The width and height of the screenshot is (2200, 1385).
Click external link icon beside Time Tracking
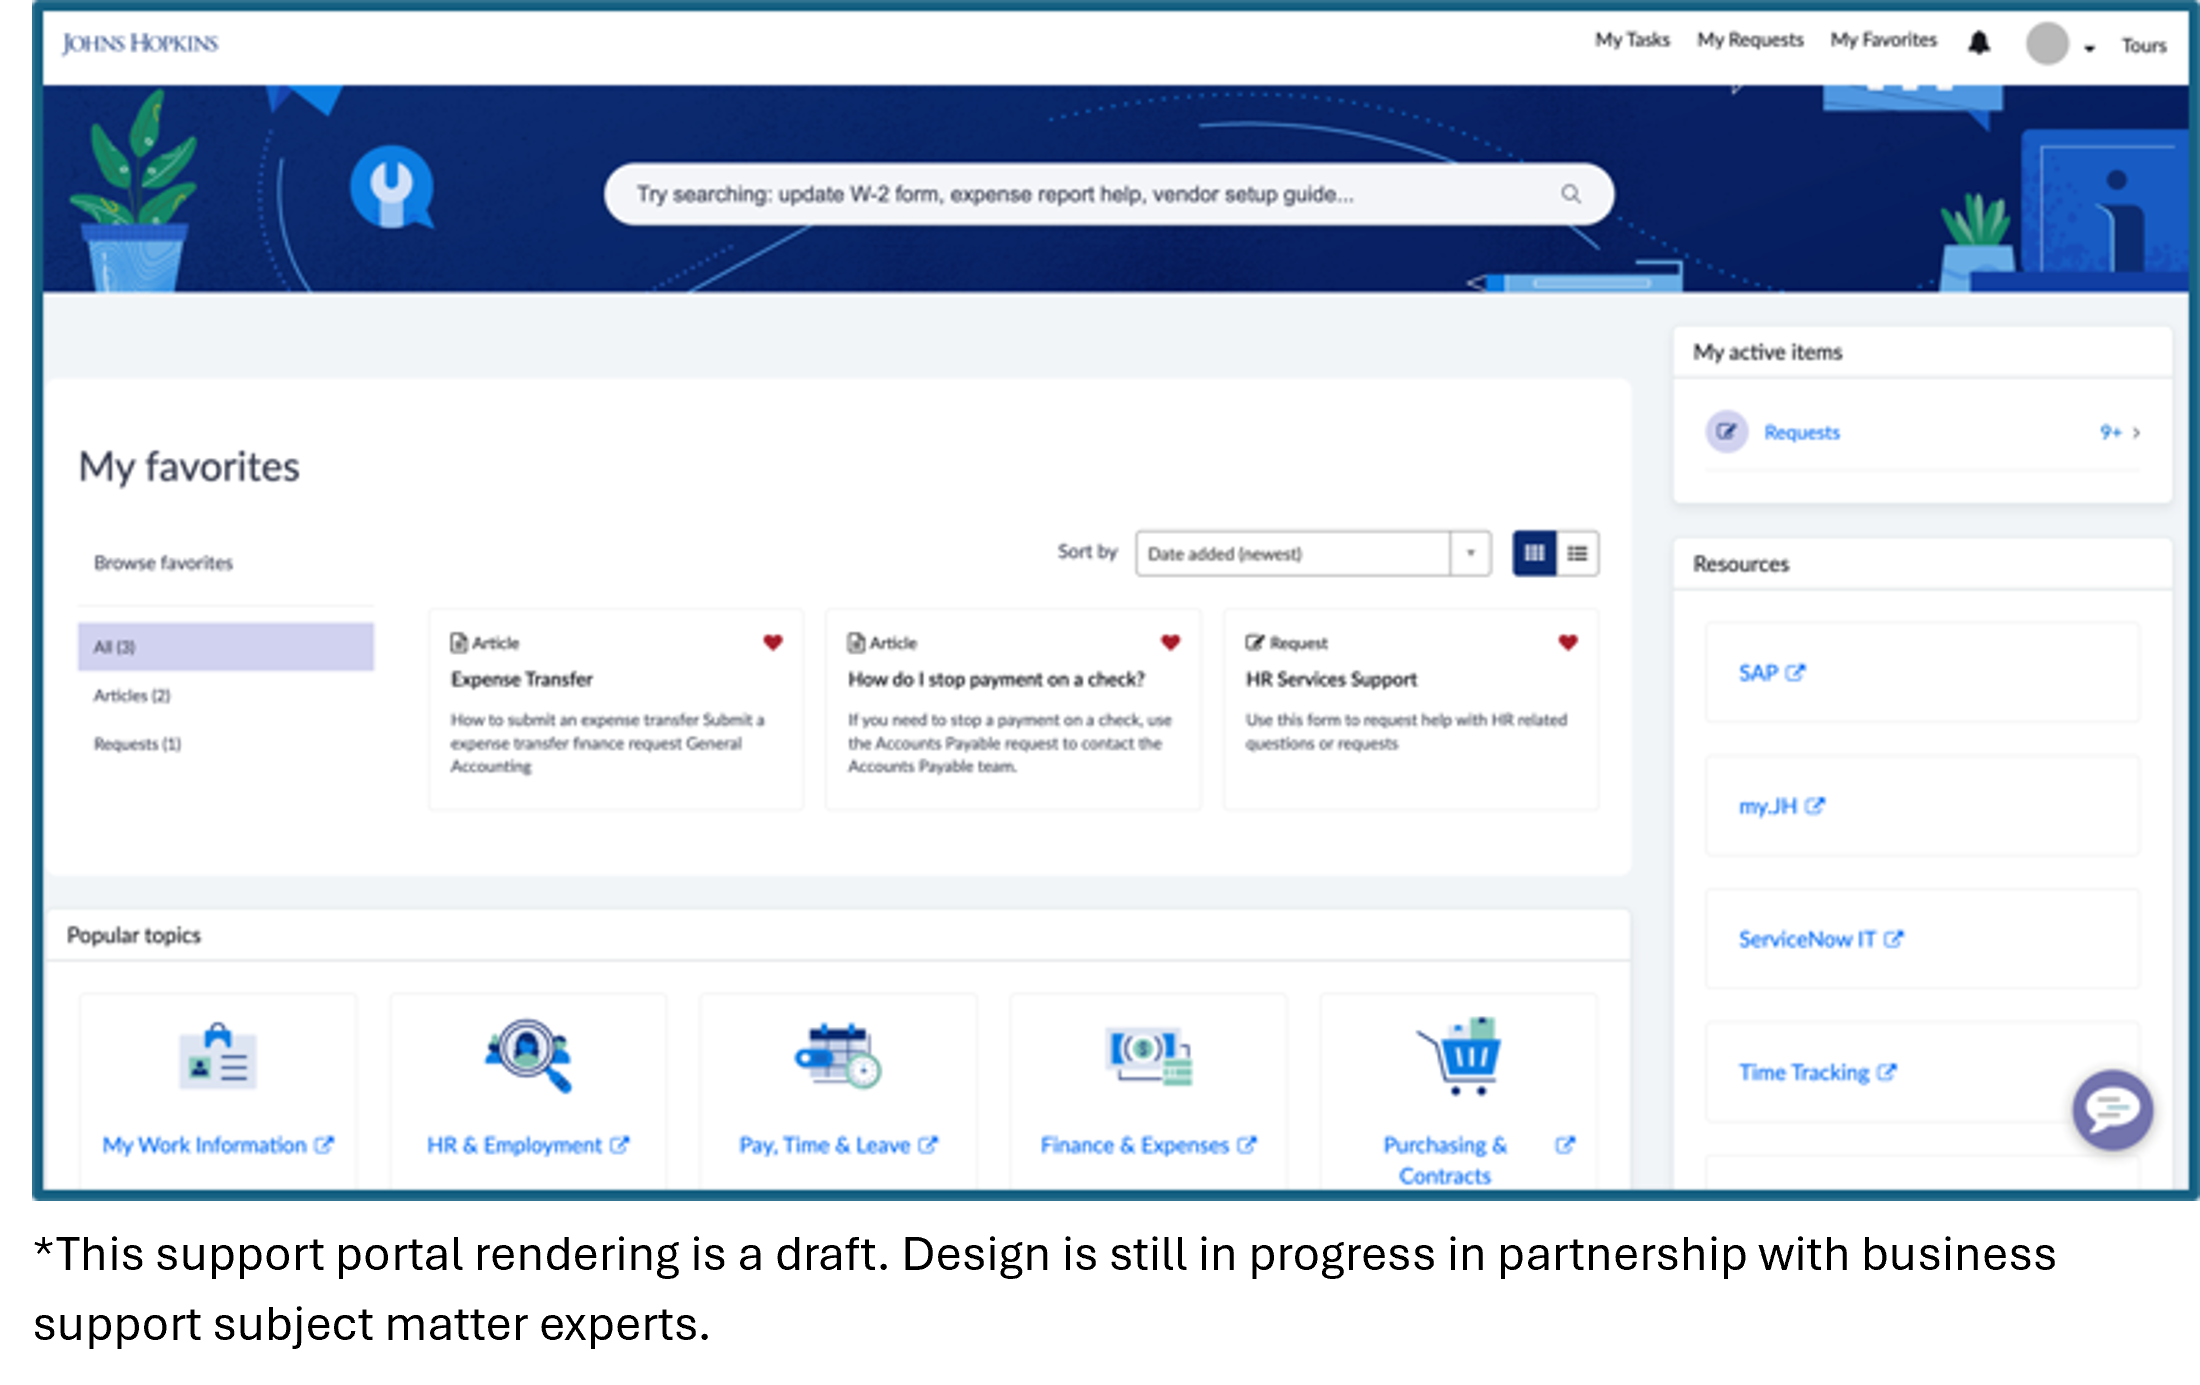click(1886, 1072)
